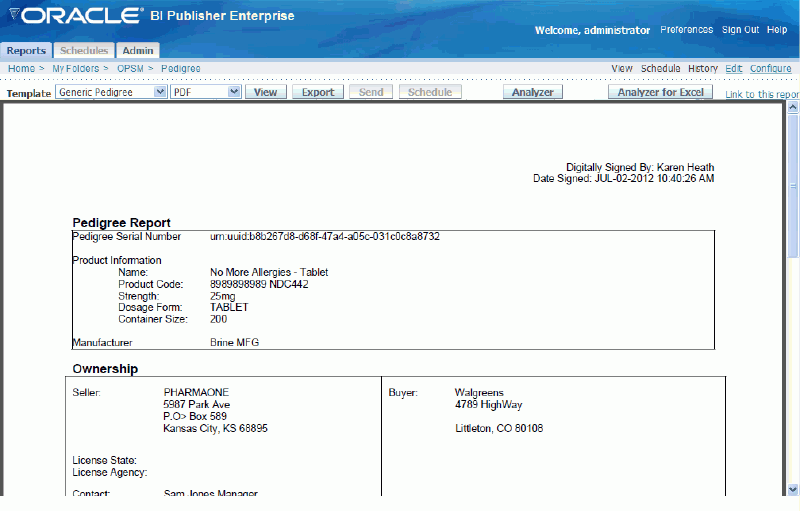The width and height of the screenshot is (800, 511).
Task: Switch to the Schedules tab
Action: pyautogui.click(x=84, y=50)
